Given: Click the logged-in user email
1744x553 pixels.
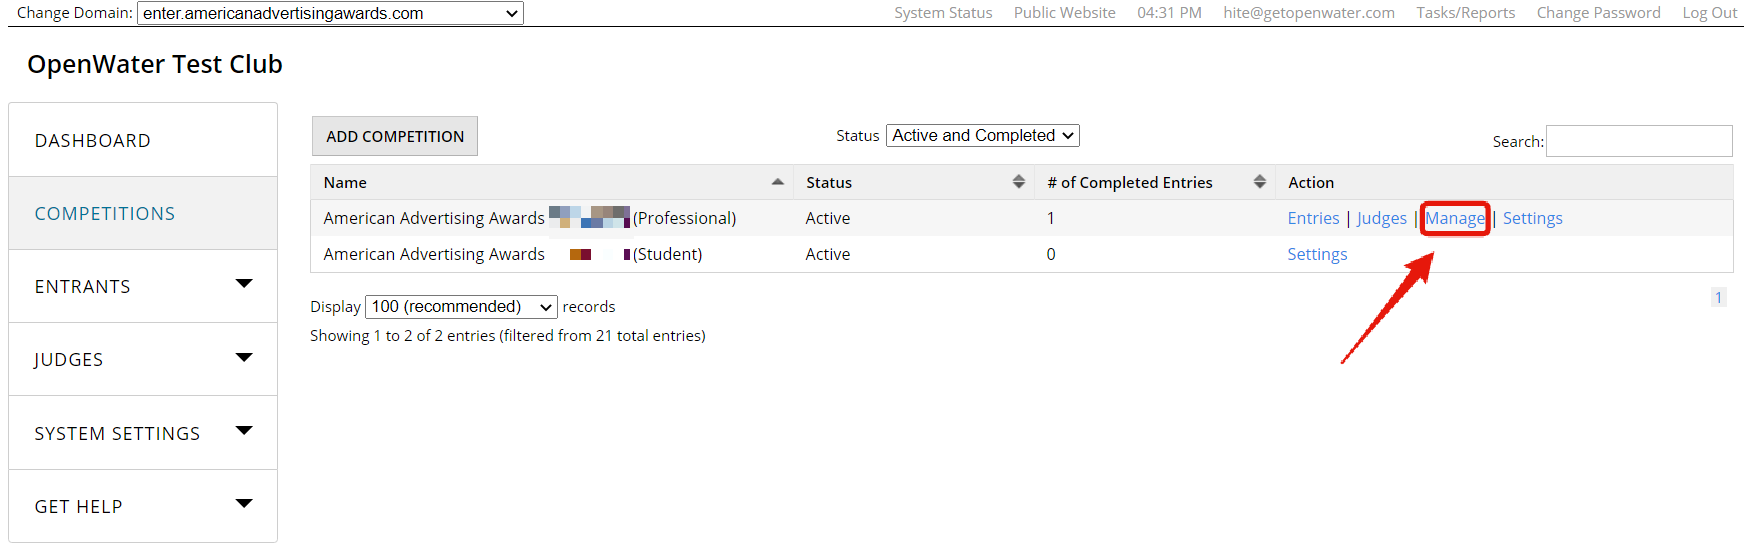Looking at the screenshot, I should (x=1308, y=13).
